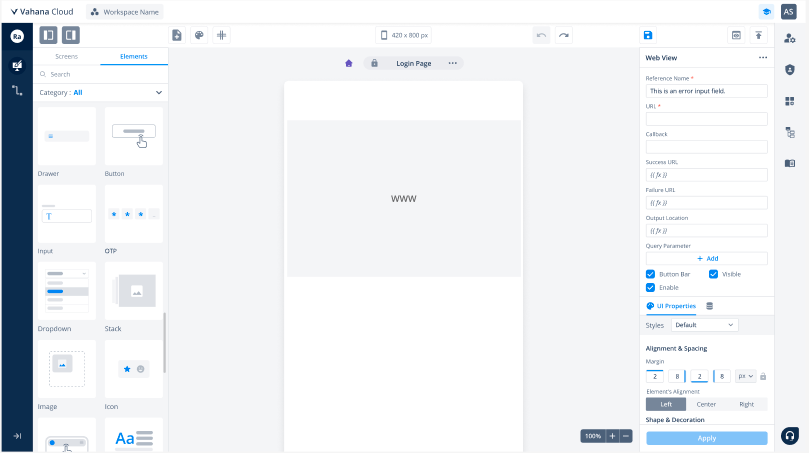Uncheck the Button Bar checkbox

click(651, 274)
